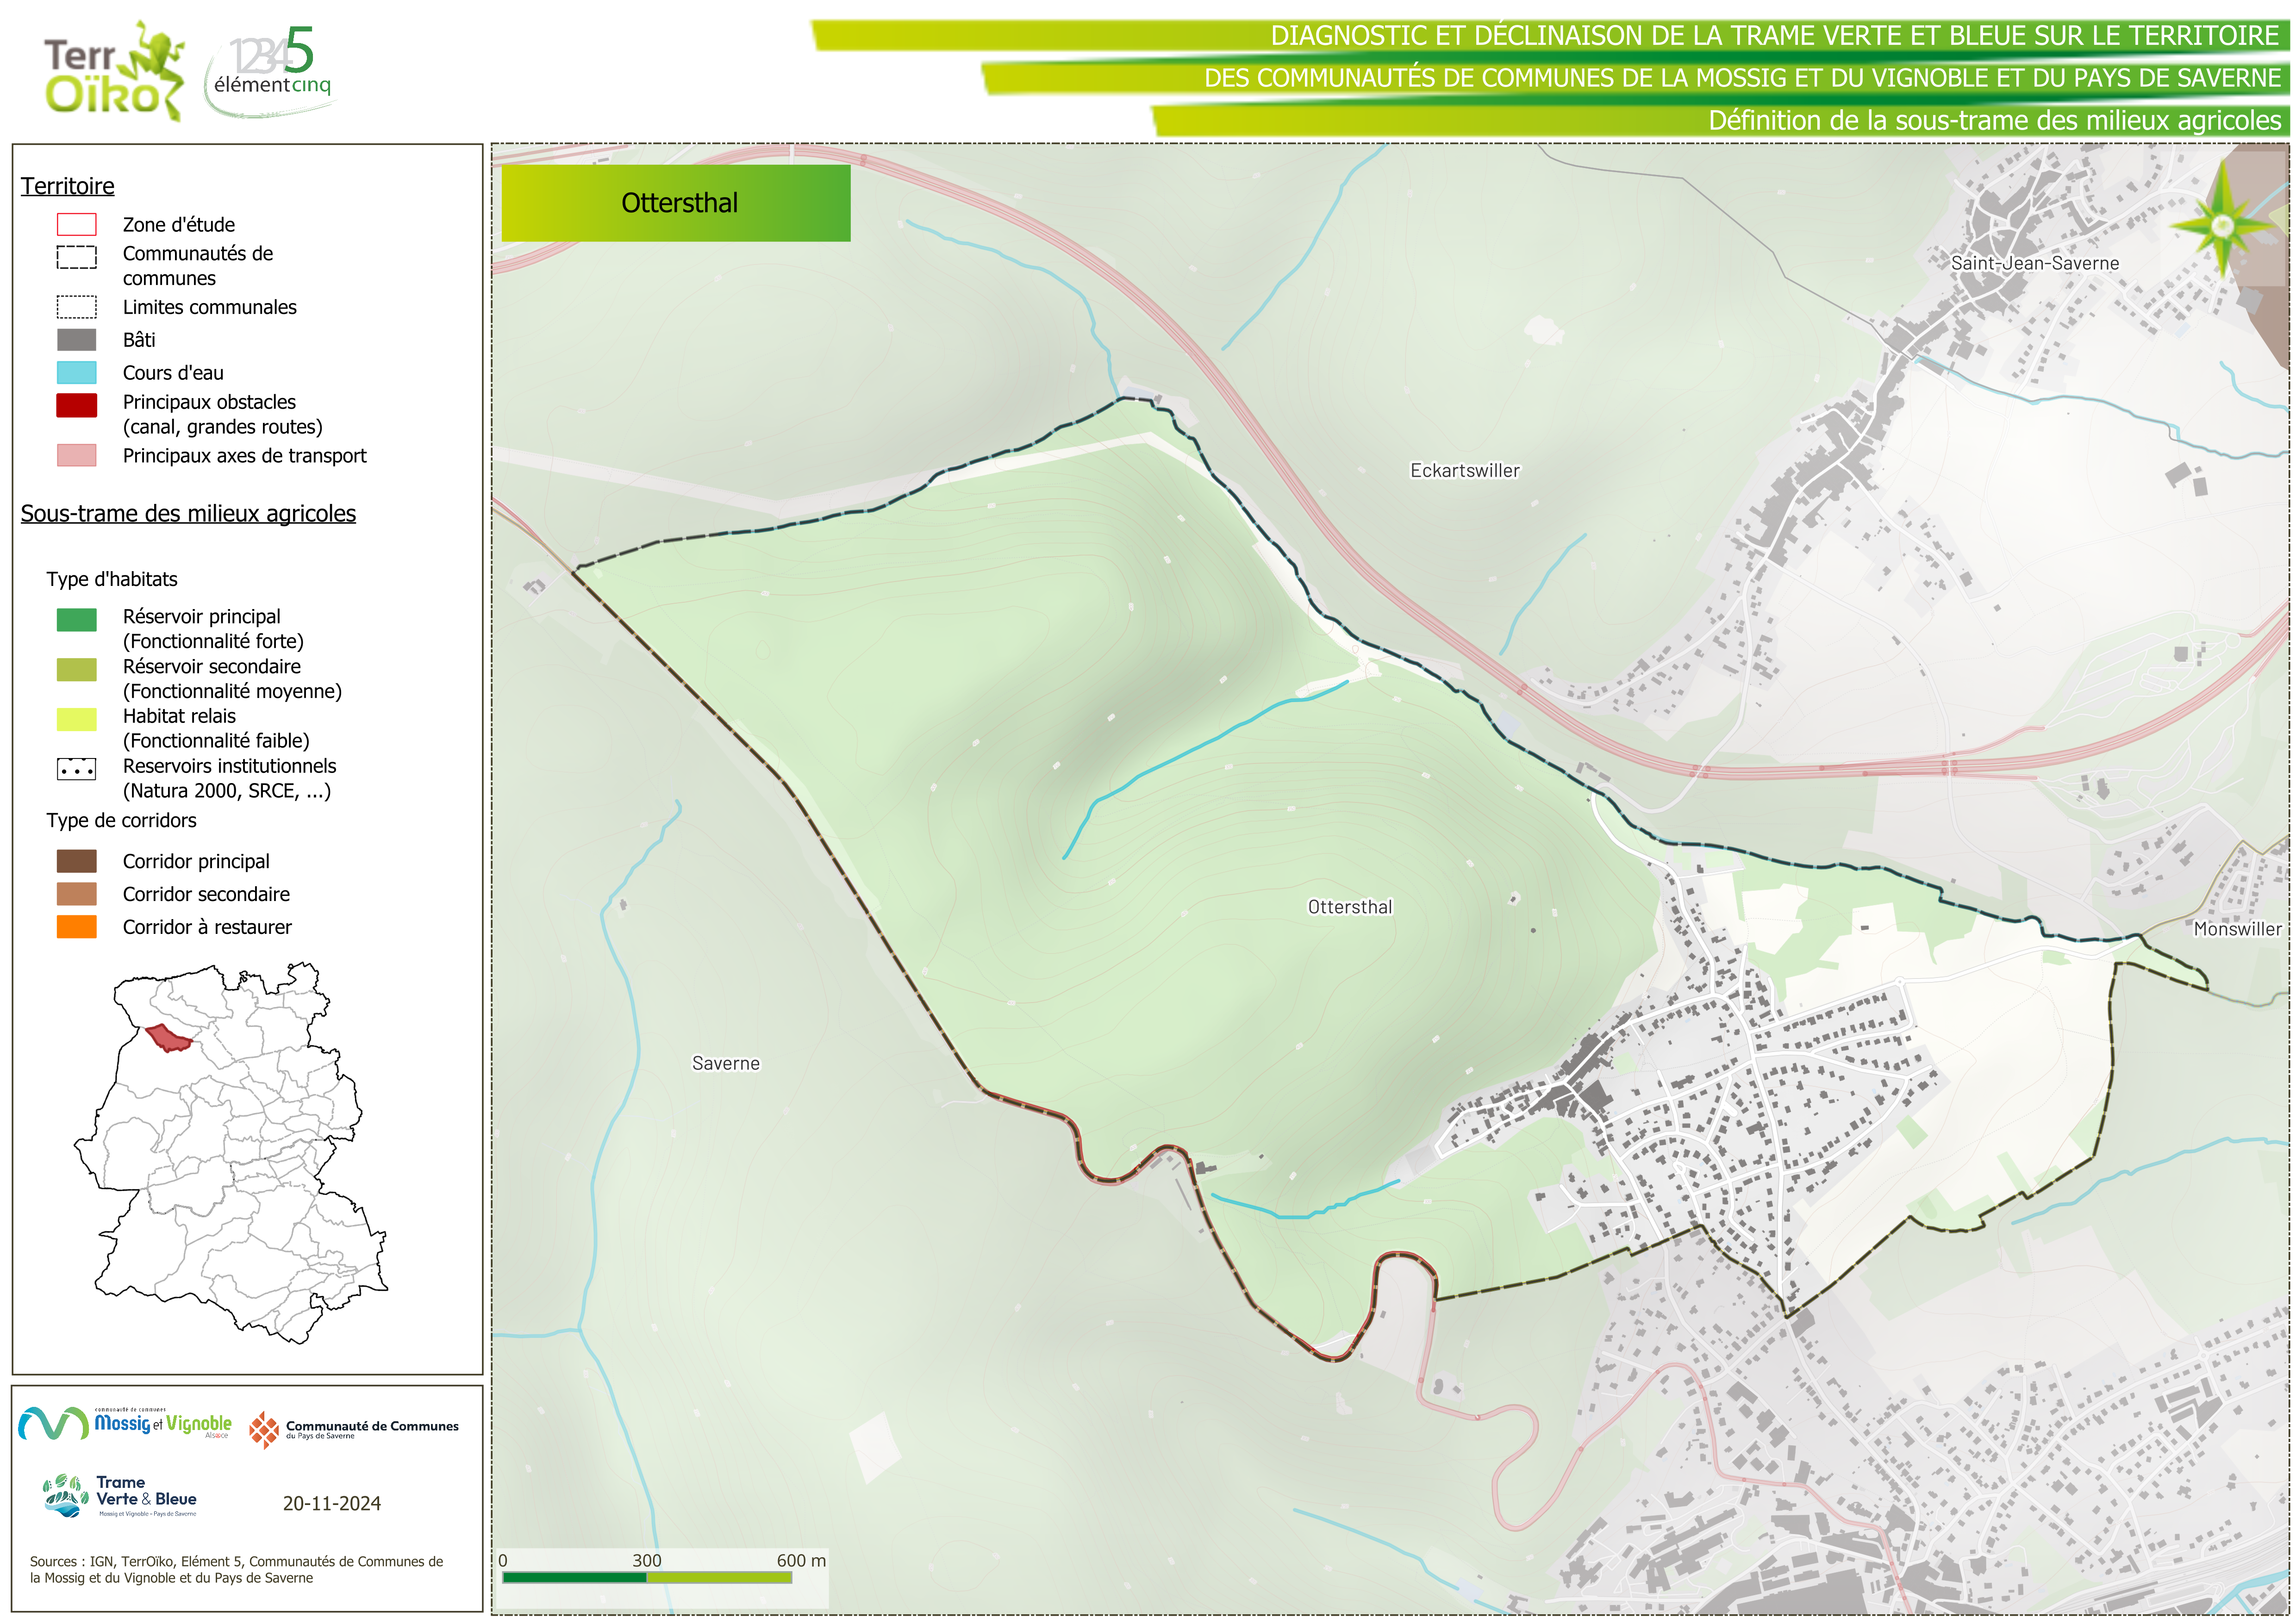Click the Principaux obstacles dark red swatch

click(76, 405)
